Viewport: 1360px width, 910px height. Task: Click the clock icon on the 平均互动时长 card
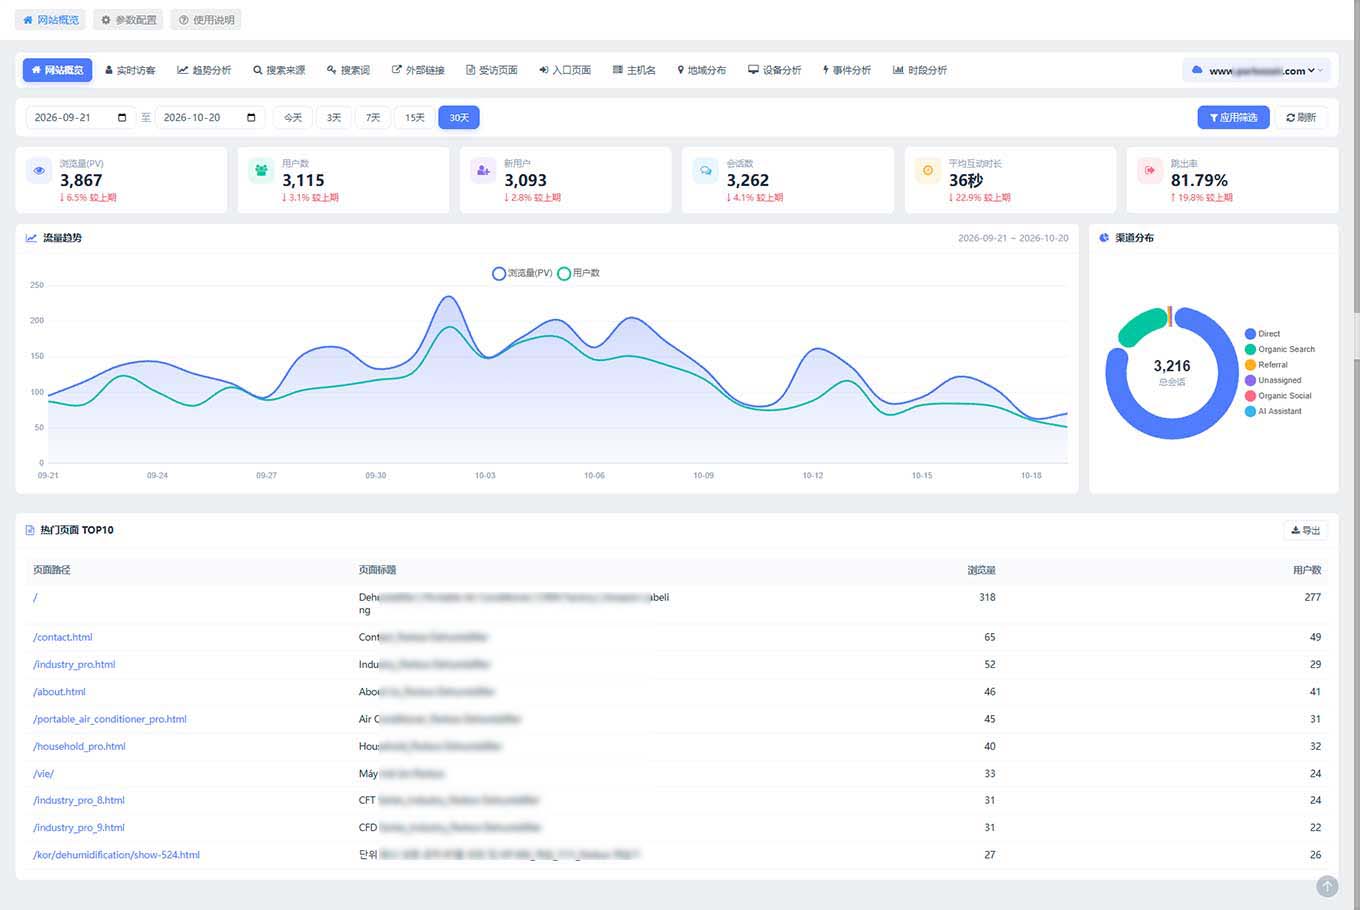[928, 171]
